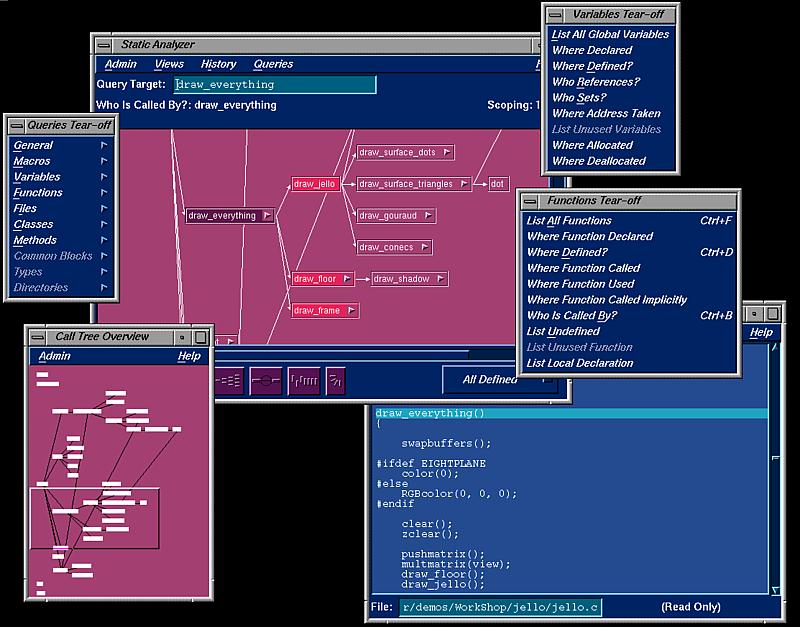Click the flag icon on draw_gouraud node
800x627 pixels.
[x=427, y=215]
